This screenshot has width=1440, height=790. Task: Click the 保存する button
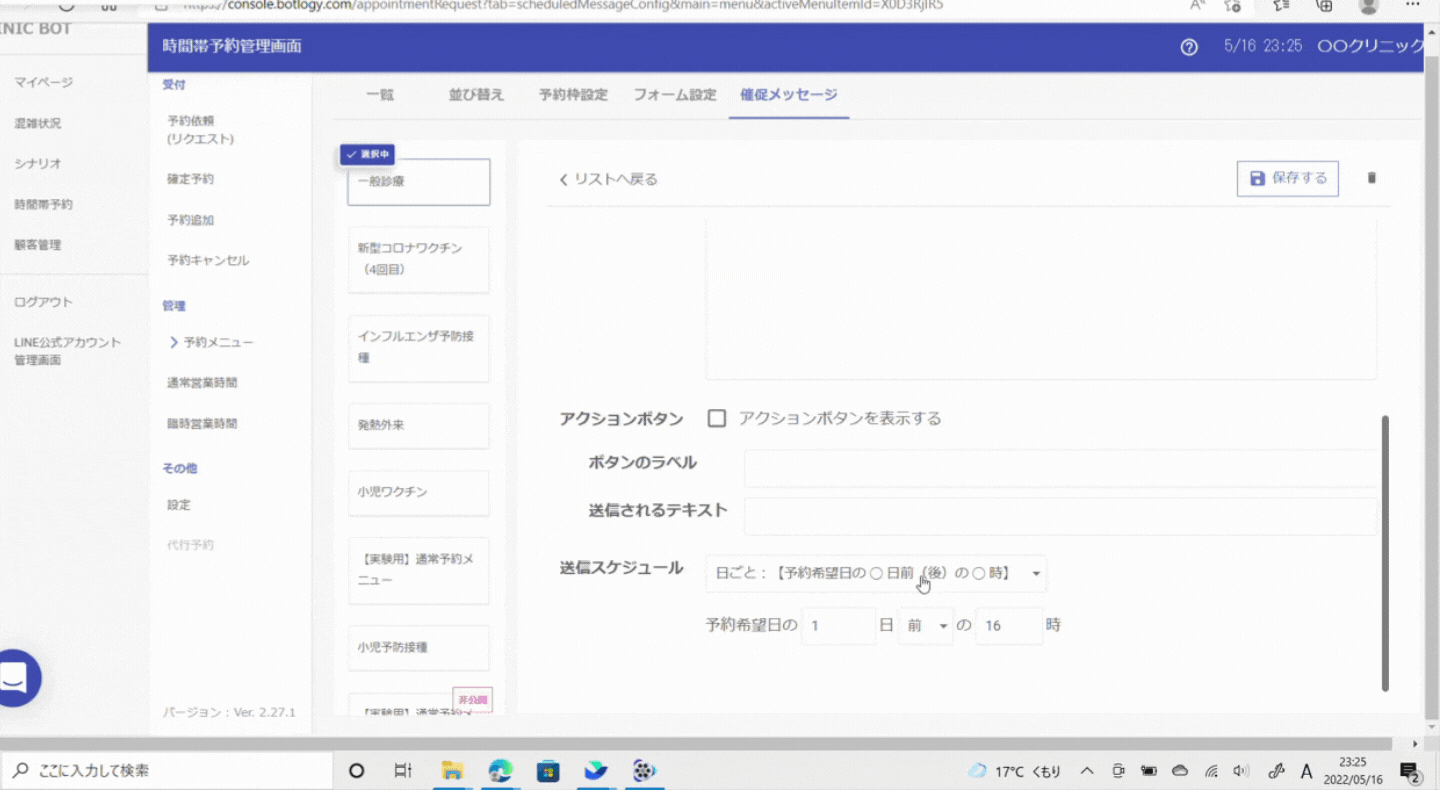(x=1287, y=178)
